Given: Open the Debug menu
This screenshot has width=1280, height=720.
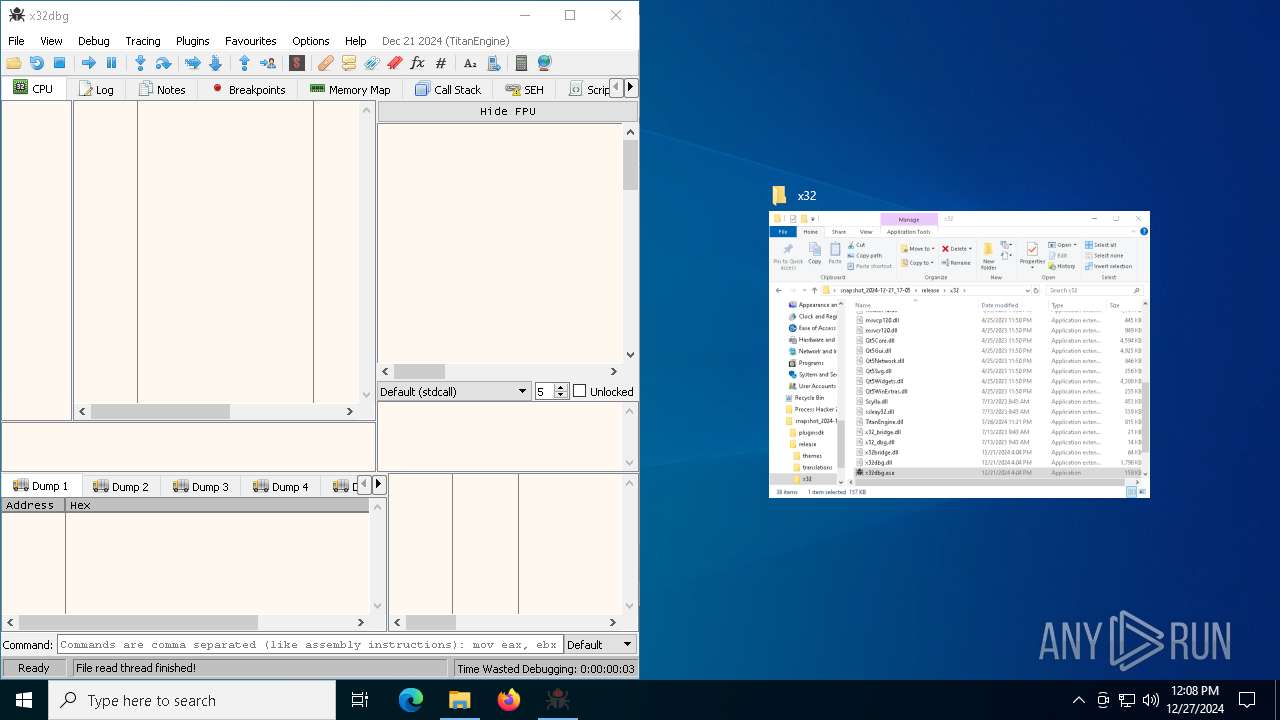Looking at the screenshot, I should (x=94, y=41).
